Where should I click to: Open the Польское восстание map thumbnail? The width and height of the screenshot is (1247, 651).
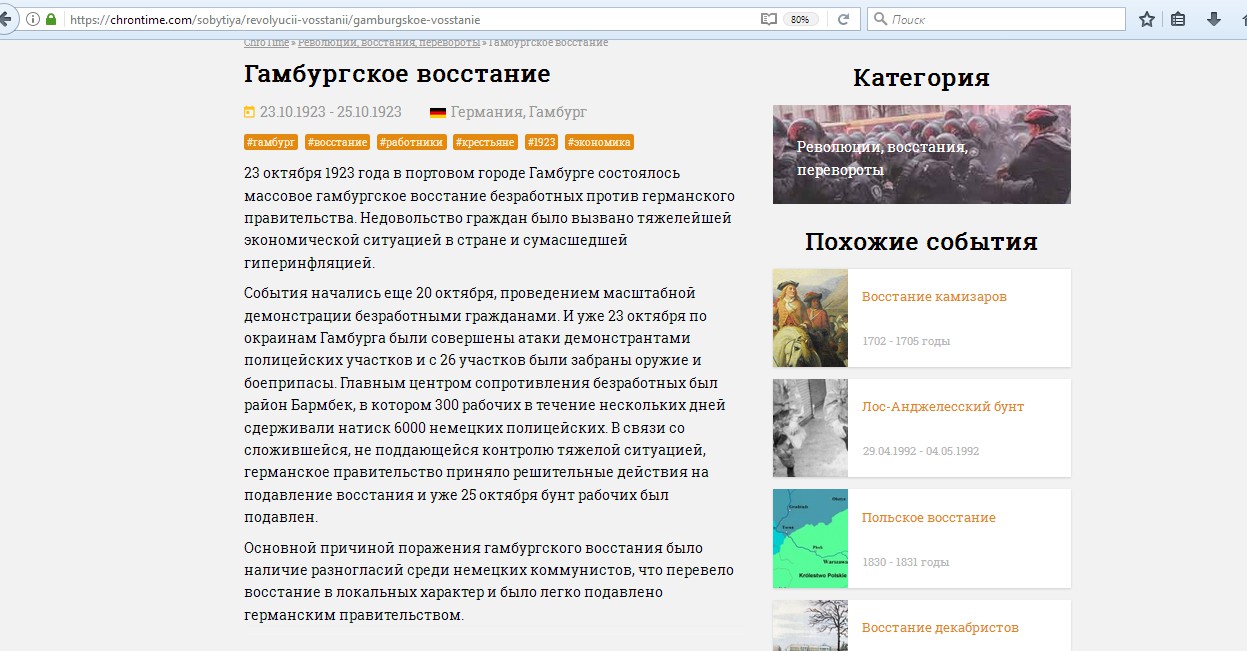[810, 538]
